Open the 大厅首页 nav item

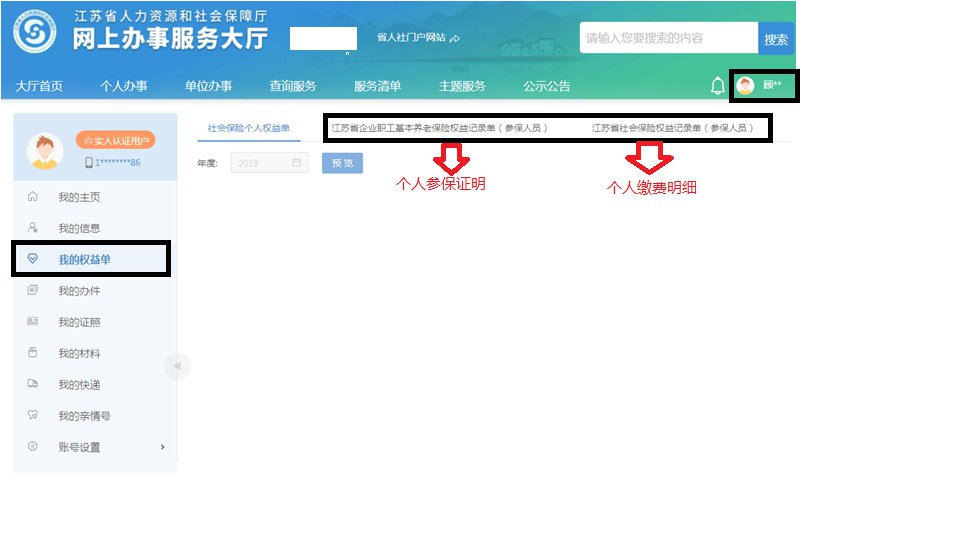pos(39,86)
